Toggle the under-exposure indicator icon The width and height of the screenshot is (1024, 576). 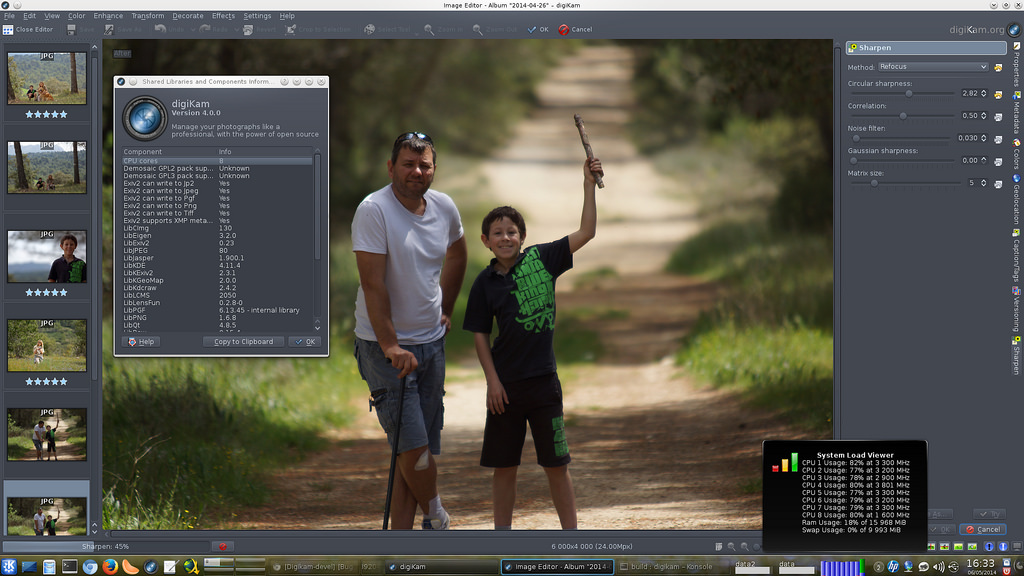click(989, 547)
